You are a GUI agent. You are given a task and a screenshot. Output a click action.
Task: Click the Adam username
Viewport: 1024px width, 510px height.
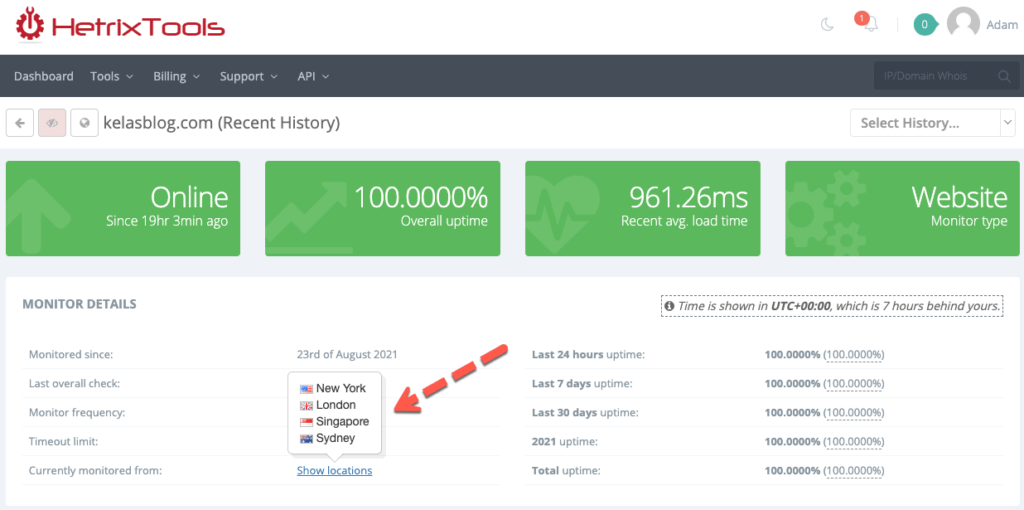1002,25
